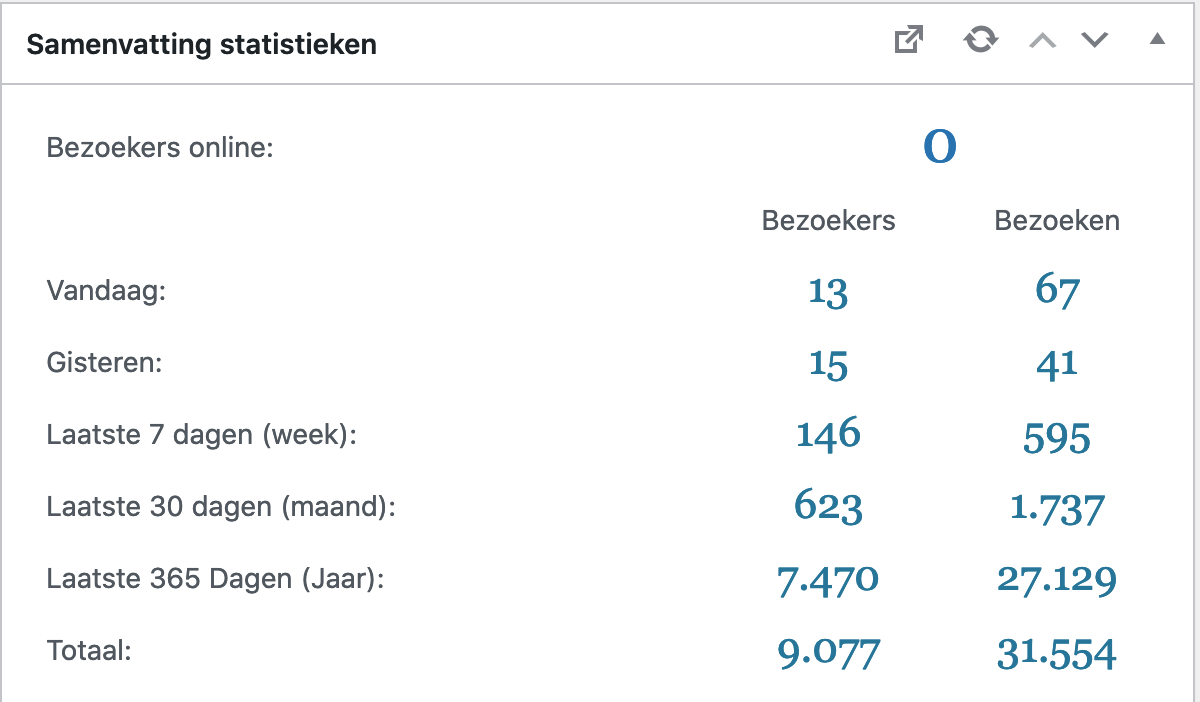The width and height of the screenshot is (1200, 702).
Task: Click total visits number 31.554
Action: [1057, 654]
